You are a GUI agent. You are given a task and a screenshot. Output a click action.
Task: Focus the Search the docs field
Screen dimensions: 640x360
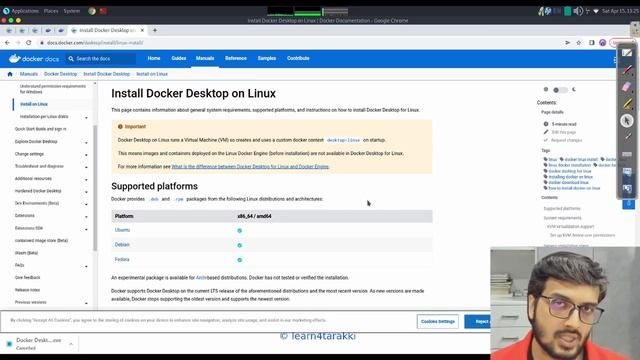click(x=100, y=59)
